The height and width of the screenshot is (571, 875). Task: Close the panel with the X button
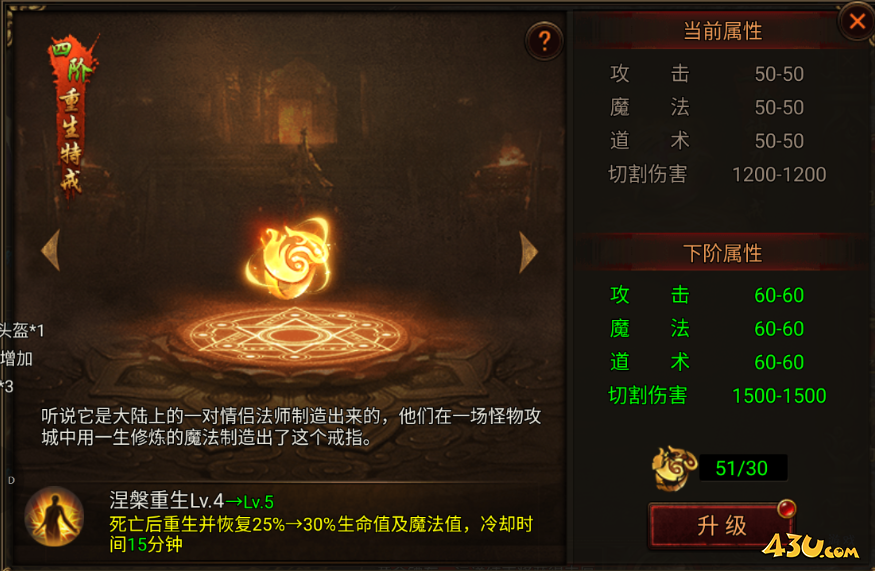pos(857,22)
